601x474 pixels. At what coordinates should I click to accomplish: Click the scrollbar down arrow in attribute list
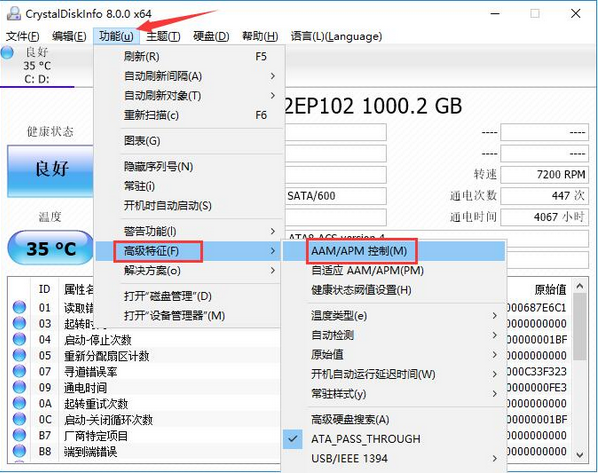tap(580, 454)
